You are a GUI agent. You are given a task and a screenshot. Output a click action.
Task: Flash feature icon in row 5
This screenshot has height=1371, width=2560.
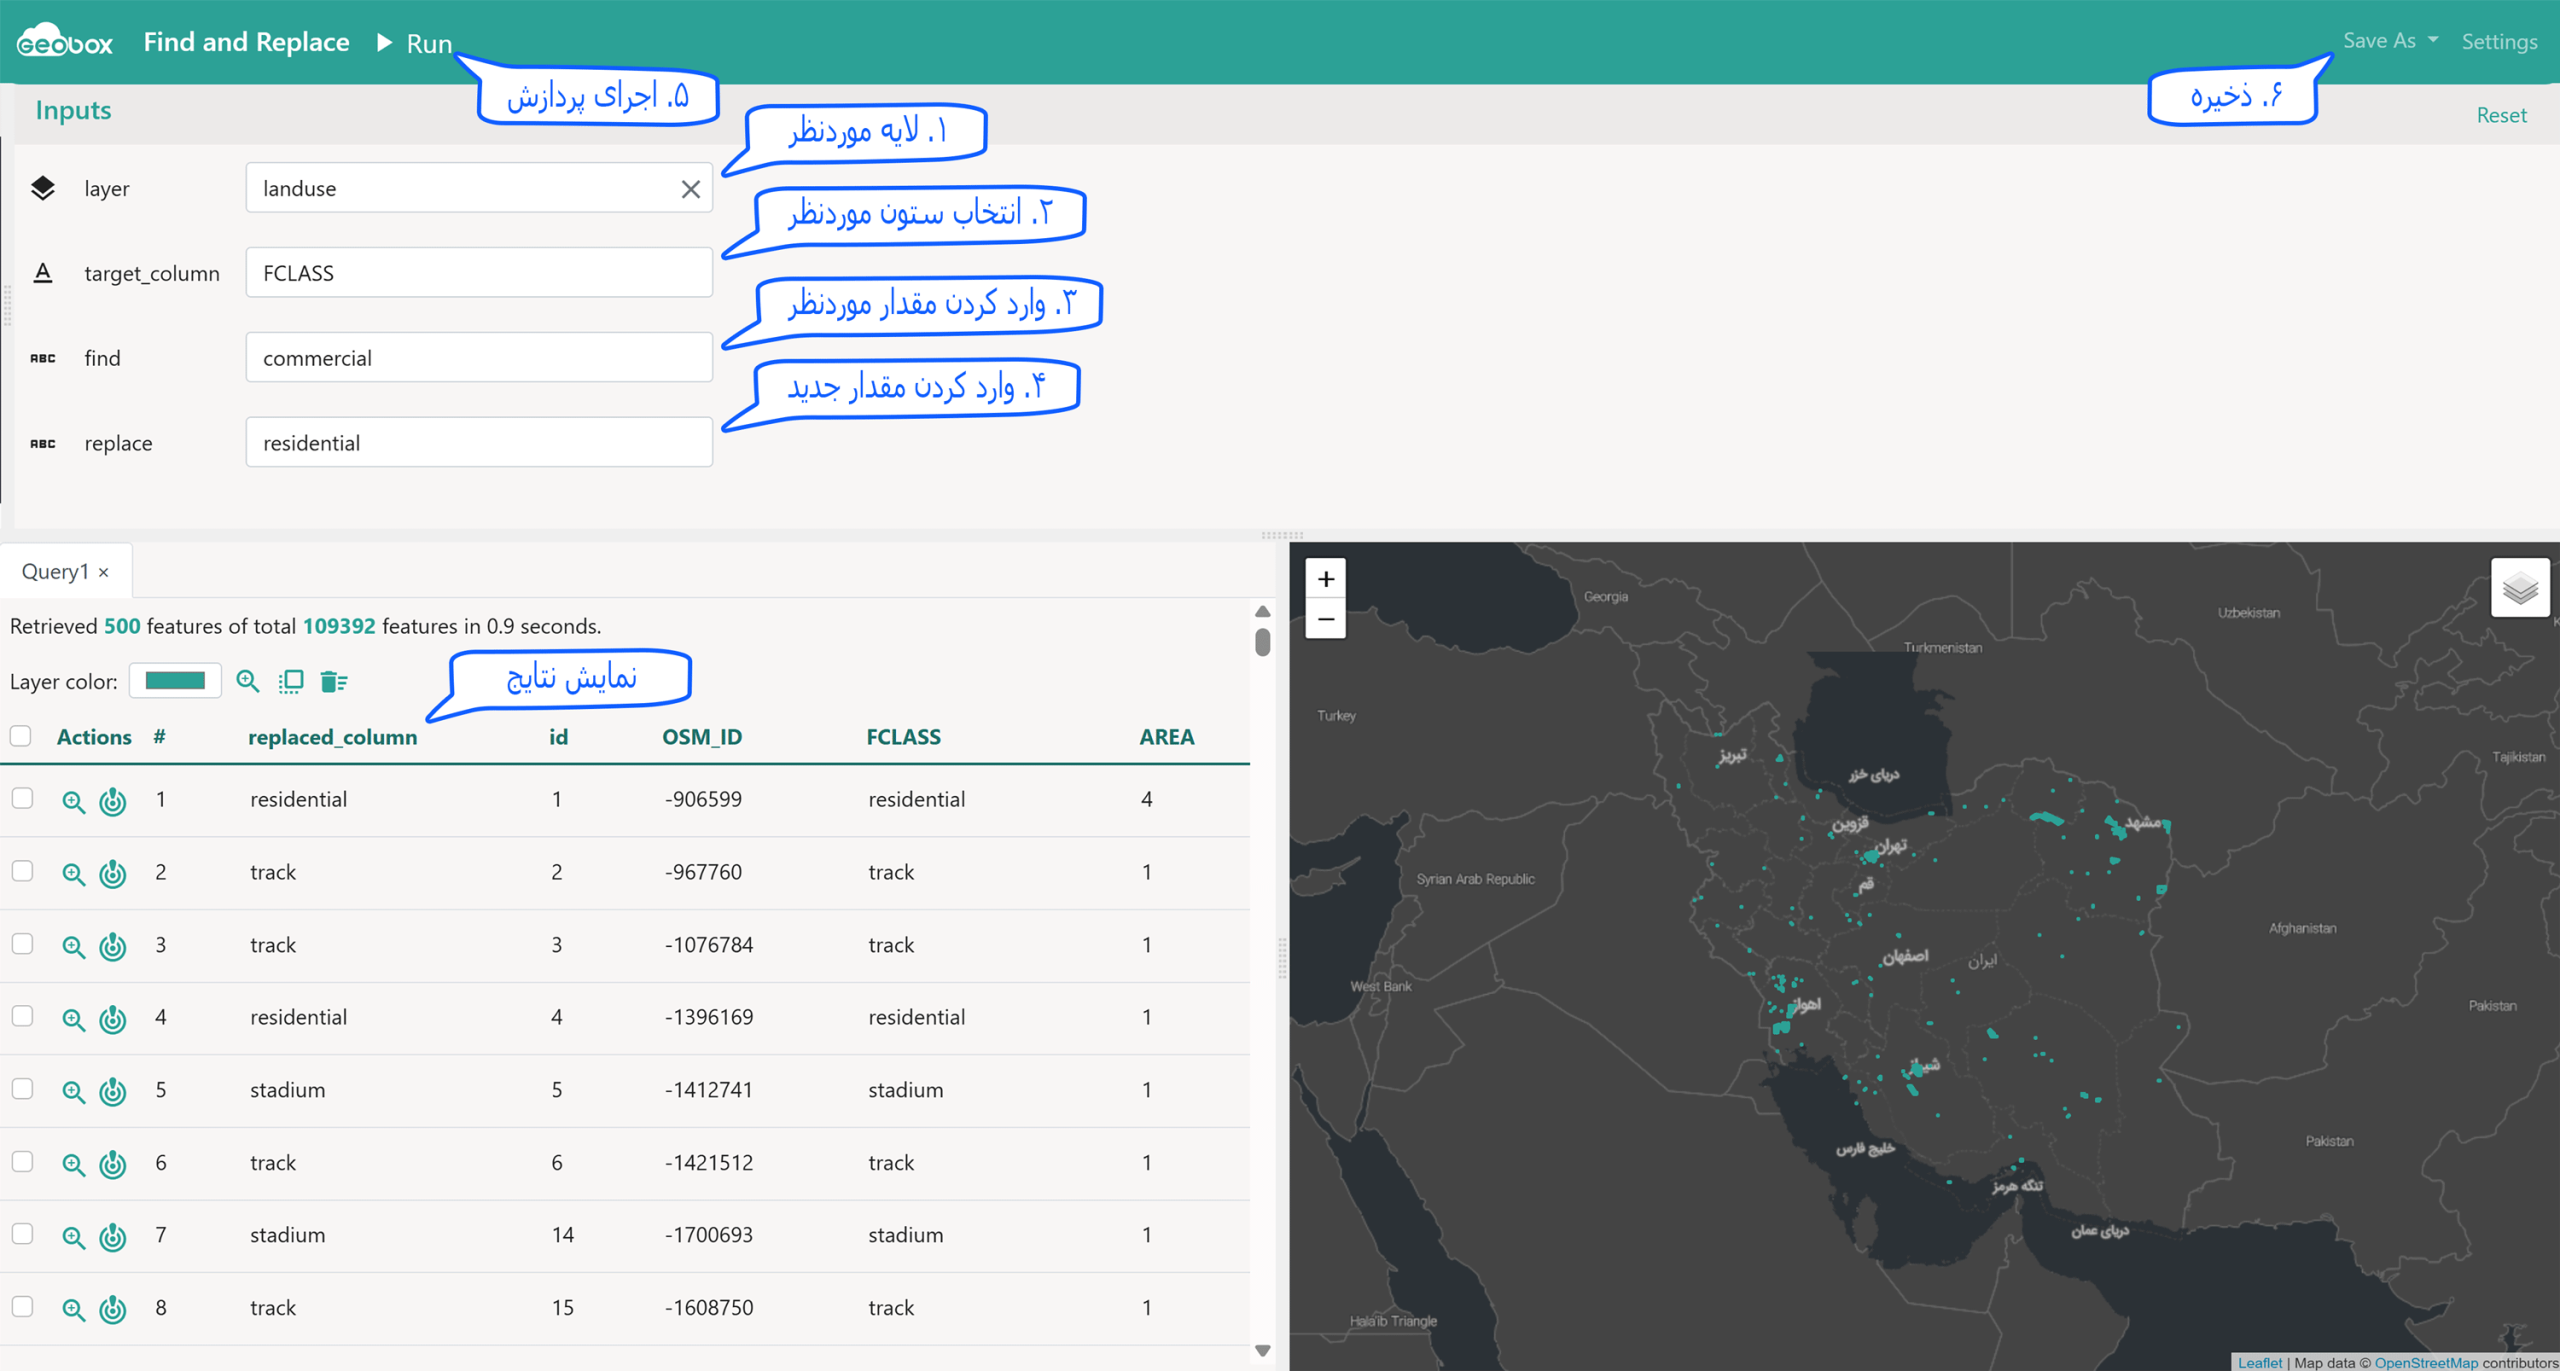click(x=113, y=1091)
